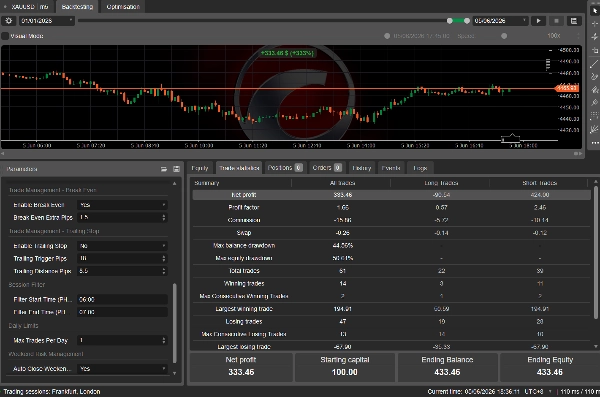Adjust the Trailing Distance Pips stepper
The image size is (600, 397).
click(x=164, y=271)
